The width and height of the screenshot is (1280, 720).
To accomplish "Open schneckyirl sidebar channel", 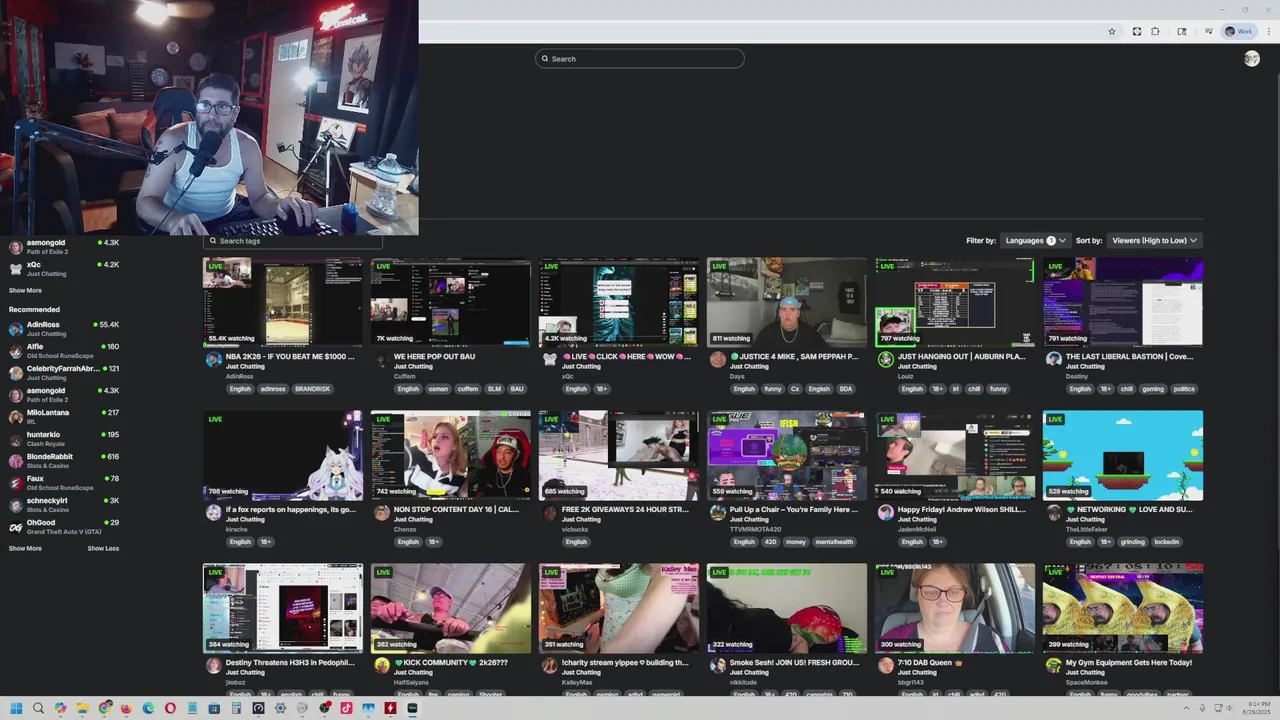I will (64, 505).
